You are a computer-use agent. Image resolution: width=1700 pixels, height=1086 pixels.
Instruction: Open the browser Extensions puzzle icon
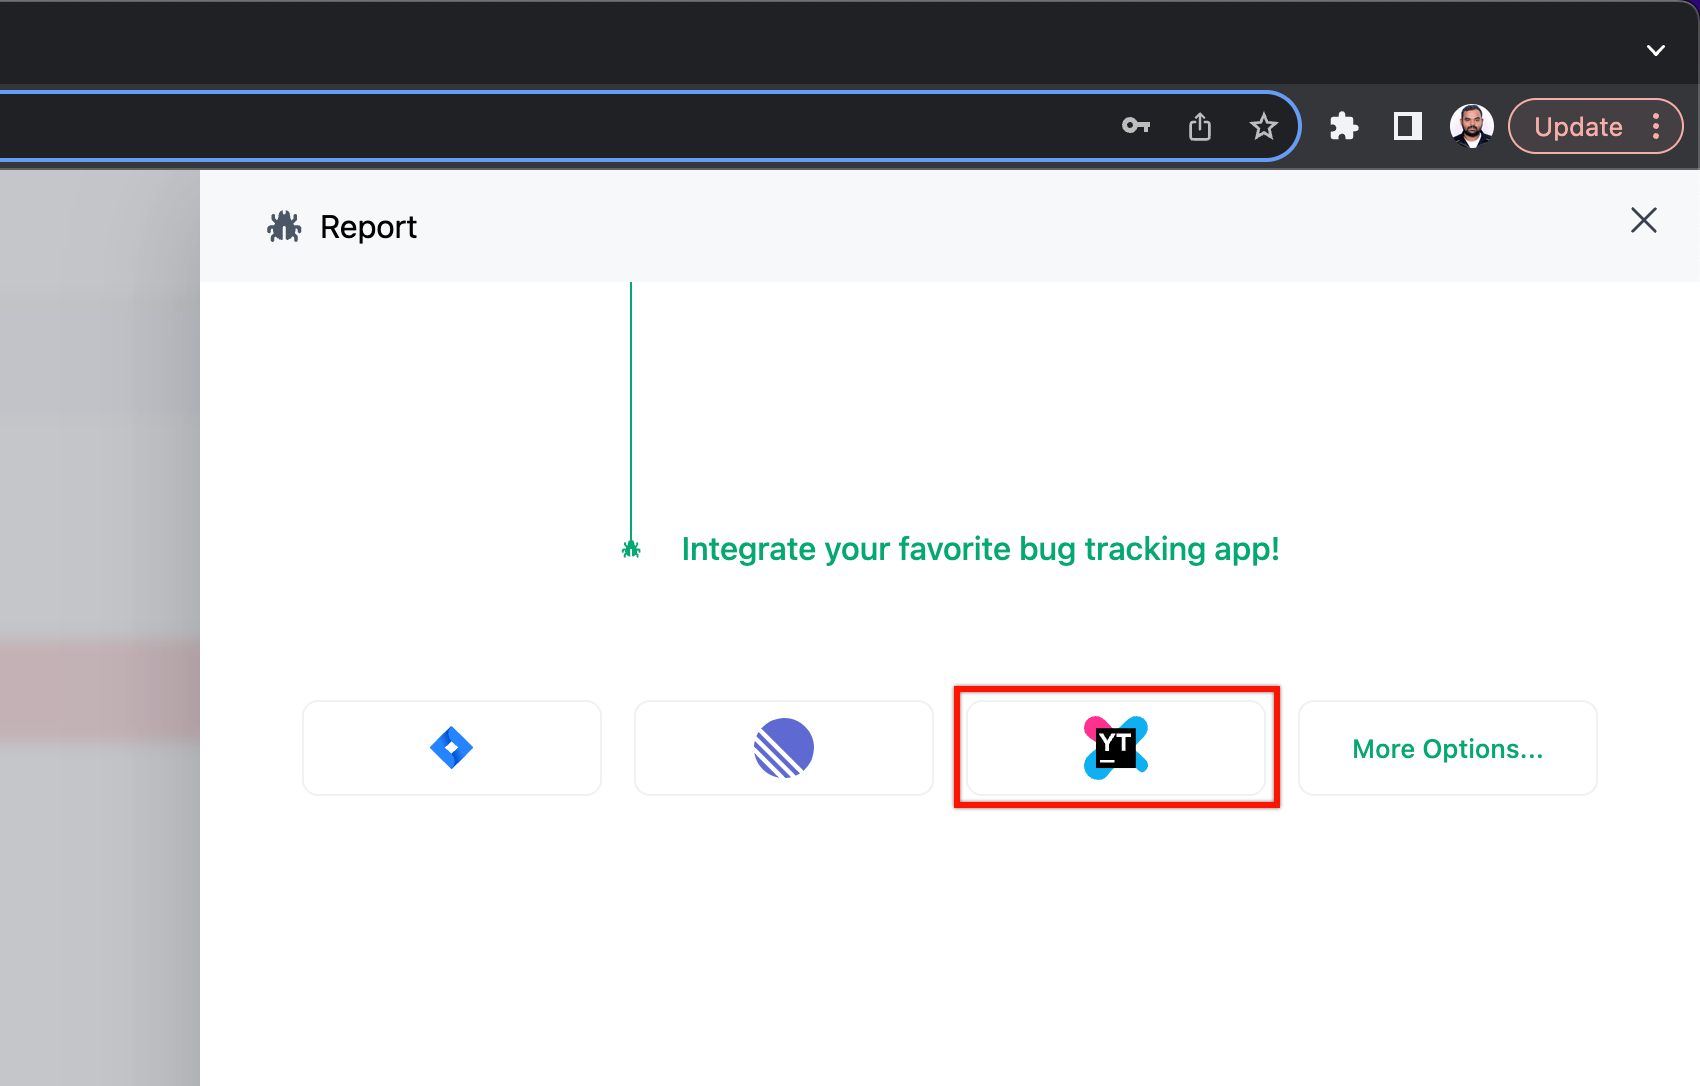[1344, 126]
